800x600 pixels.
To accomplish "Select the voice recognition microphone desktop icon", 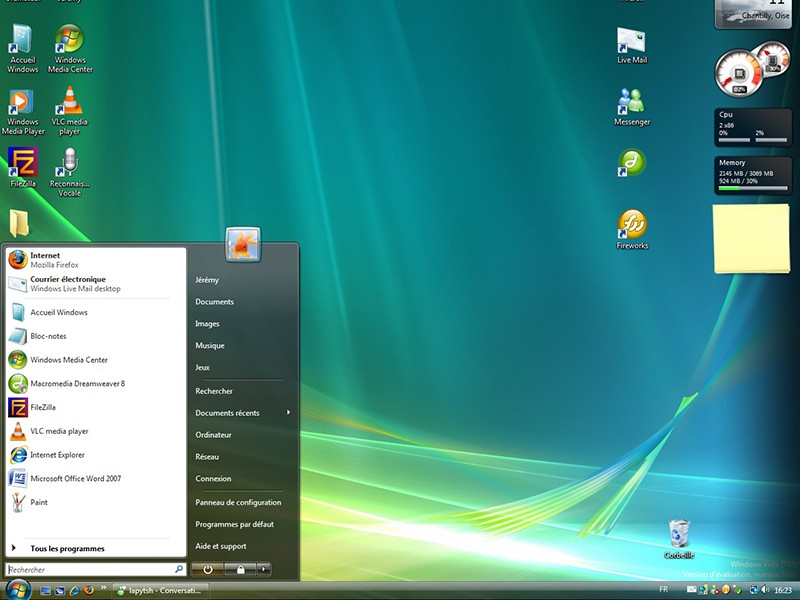I will click(x=70, y=172).
